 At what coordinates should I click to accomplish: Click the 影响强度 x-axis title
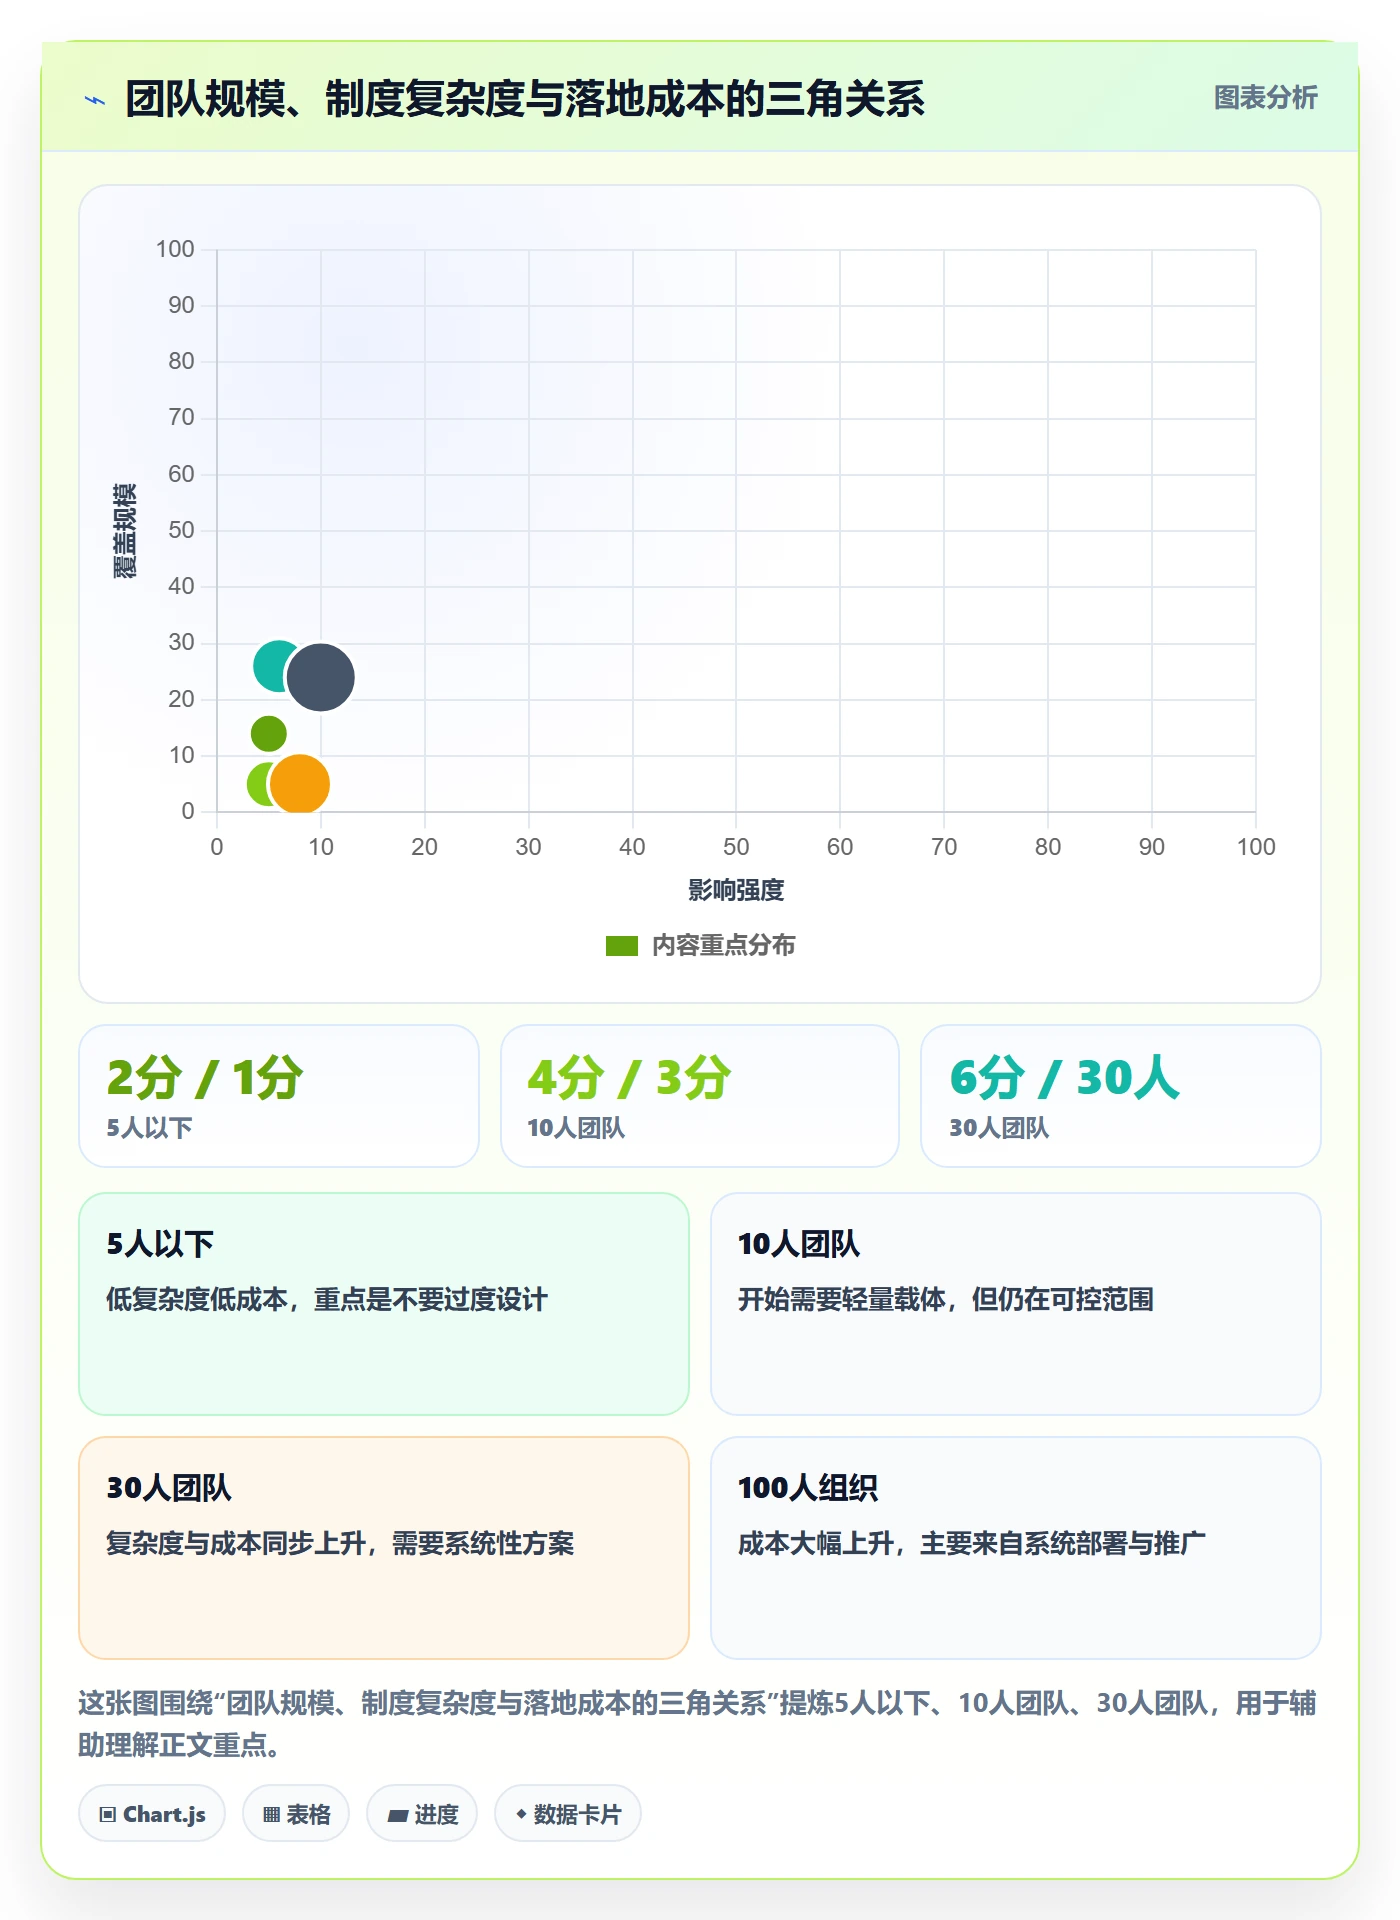coord(736,890)
